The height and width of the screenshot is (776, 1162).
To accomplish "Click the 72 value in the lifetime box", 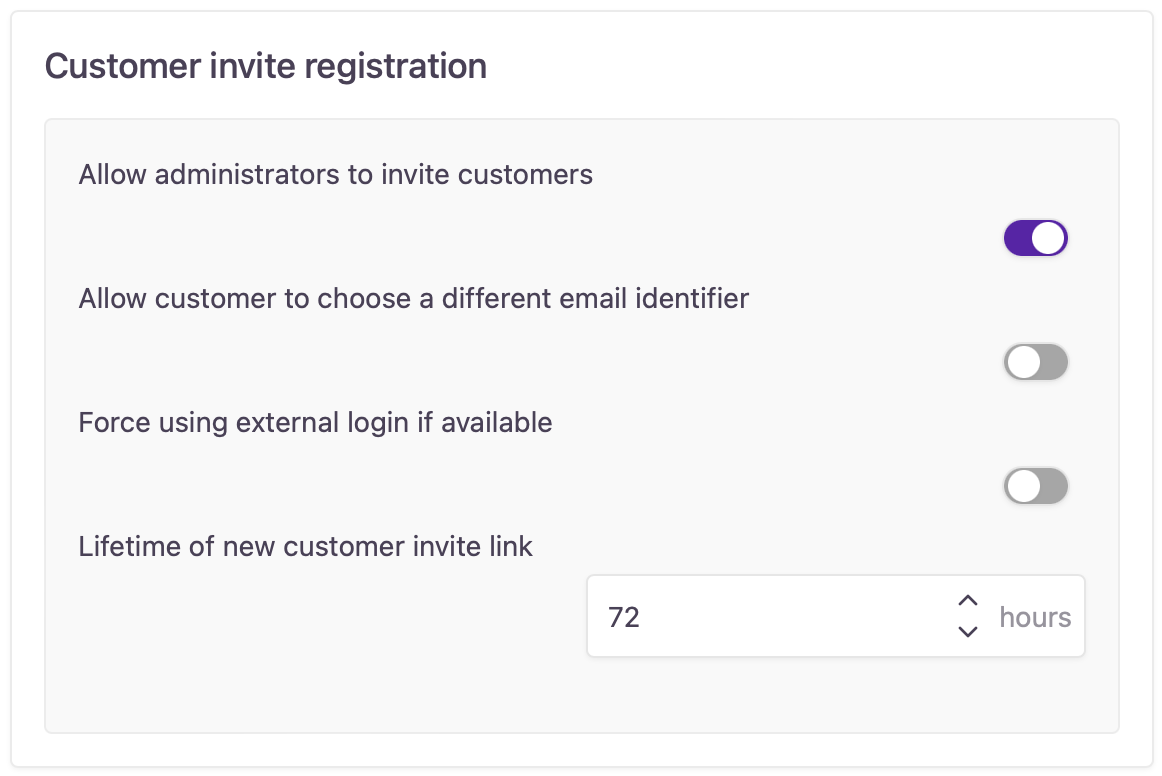I will (x=624, y=618).
